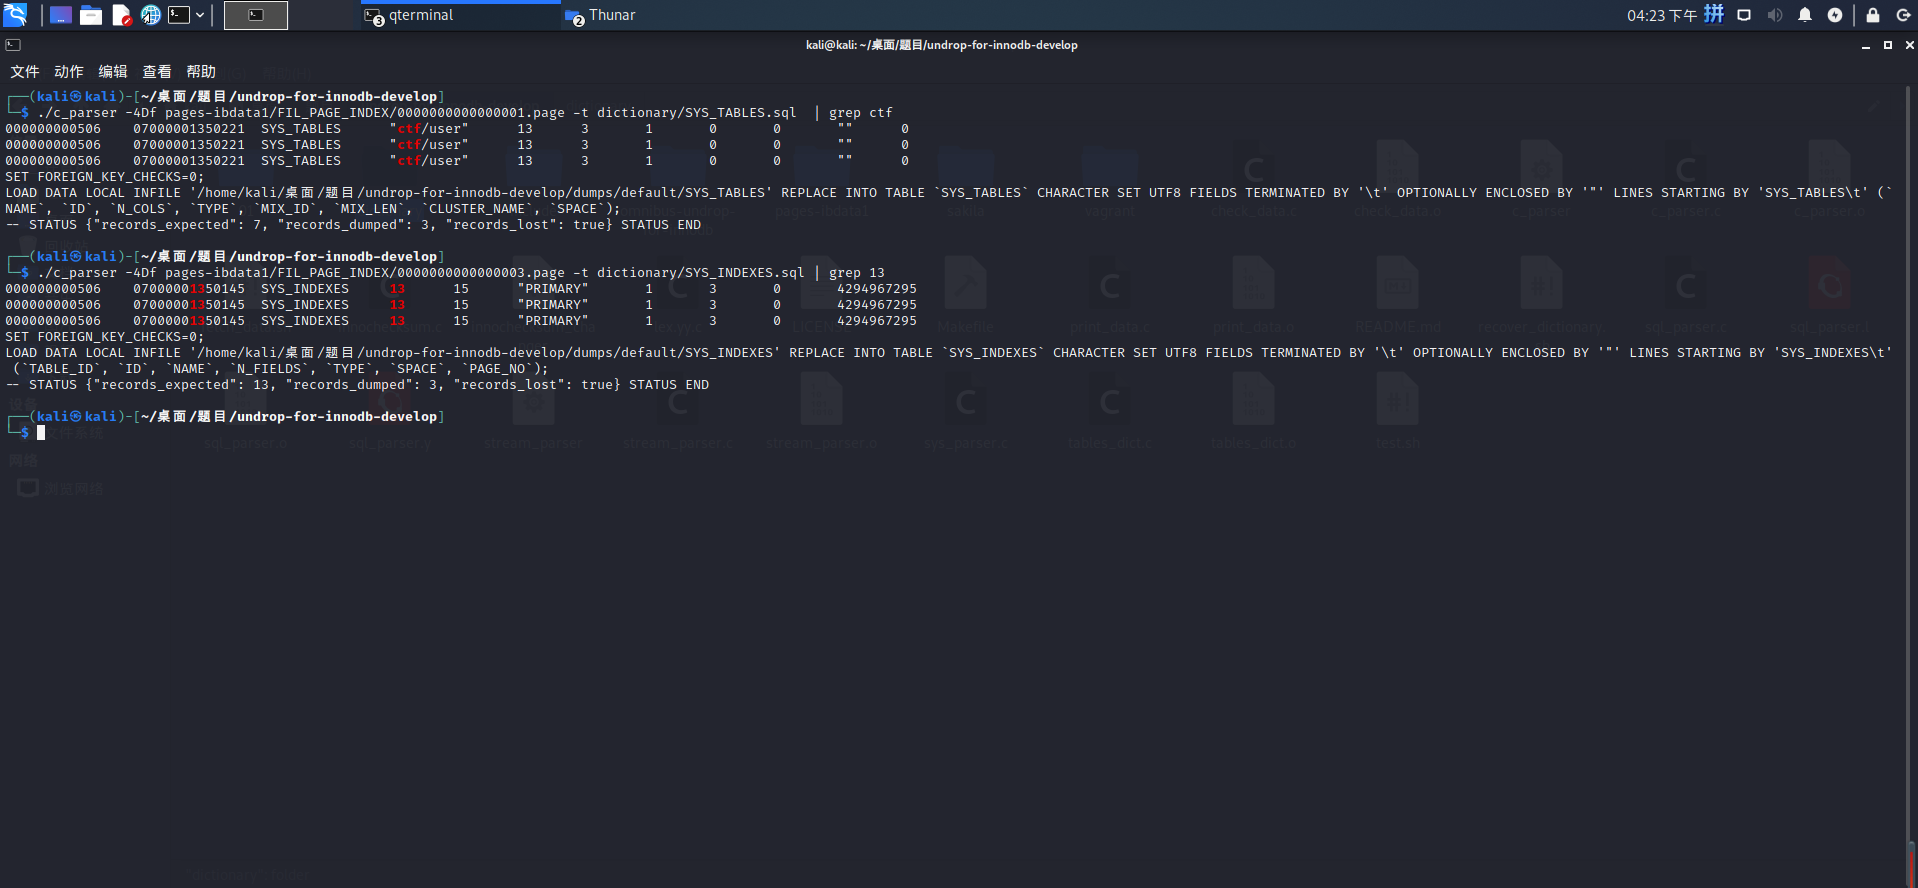Image resolution: width=1918 pixels, height=888 pixels.
Task: Click the first 'SET FOREIGN_KEY_CHECKS=0;' line
Action: [105, 177]
